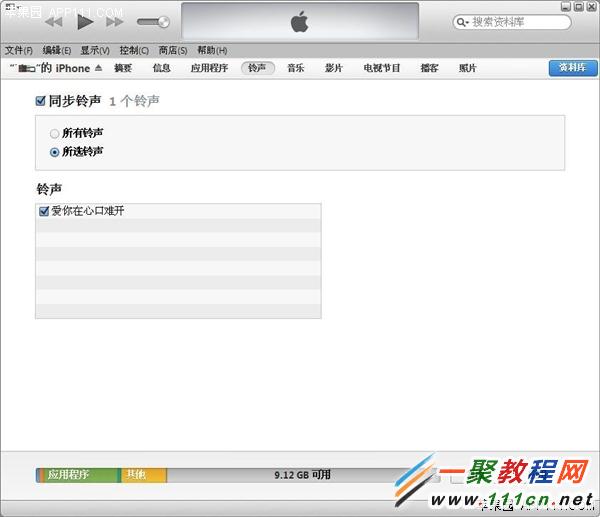
Task: Switch to the 摘要 tab
Action: pyautogui.click(x=123, y=68)
